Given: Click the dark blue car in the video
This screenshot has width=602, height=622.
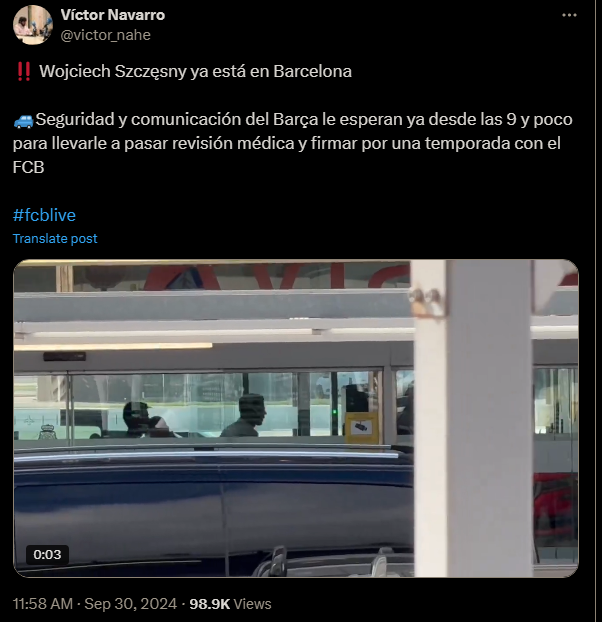Looking at the screenshot, I should pos(213,512).
